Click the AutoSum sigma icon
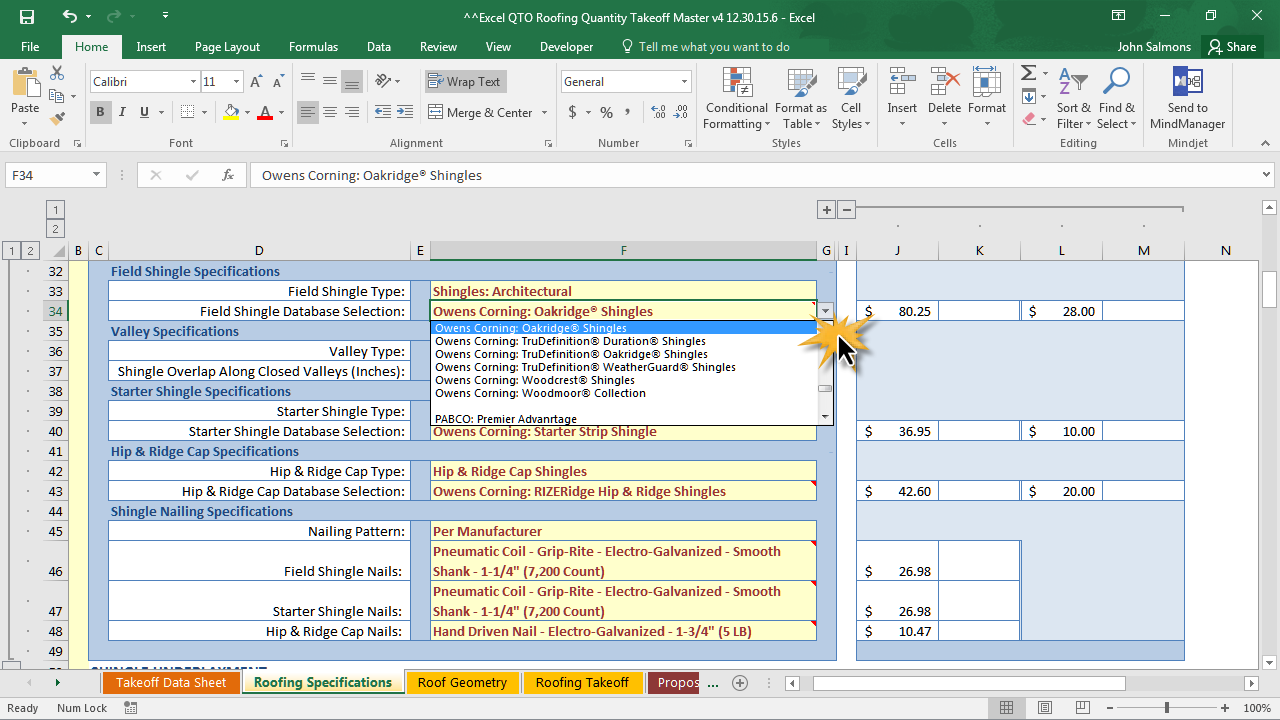 [x=1028, y=73]
